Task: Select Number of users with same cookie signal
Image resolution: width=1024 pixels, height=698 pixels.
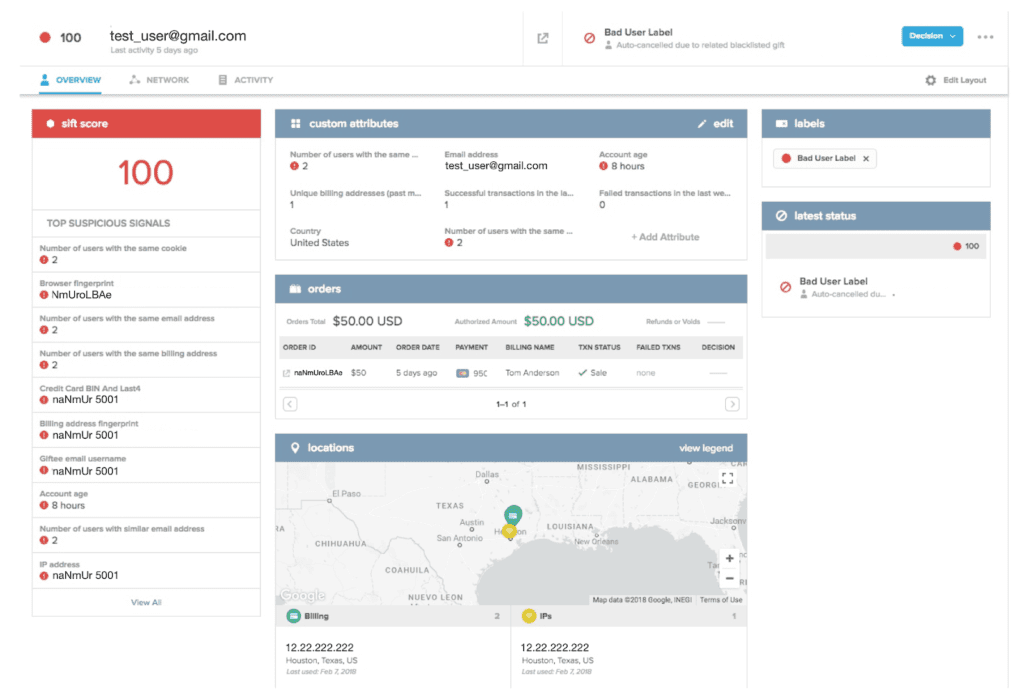Action: pyautogui.click(x=146, y=254)
